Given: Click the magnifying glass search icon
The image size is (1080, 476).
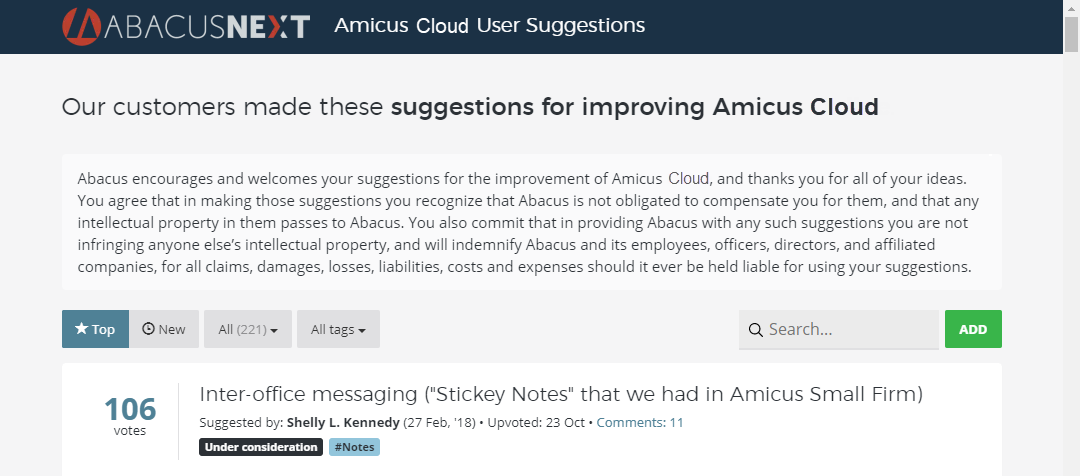Looking at the screenshot, I should click(x=756, y=330).
